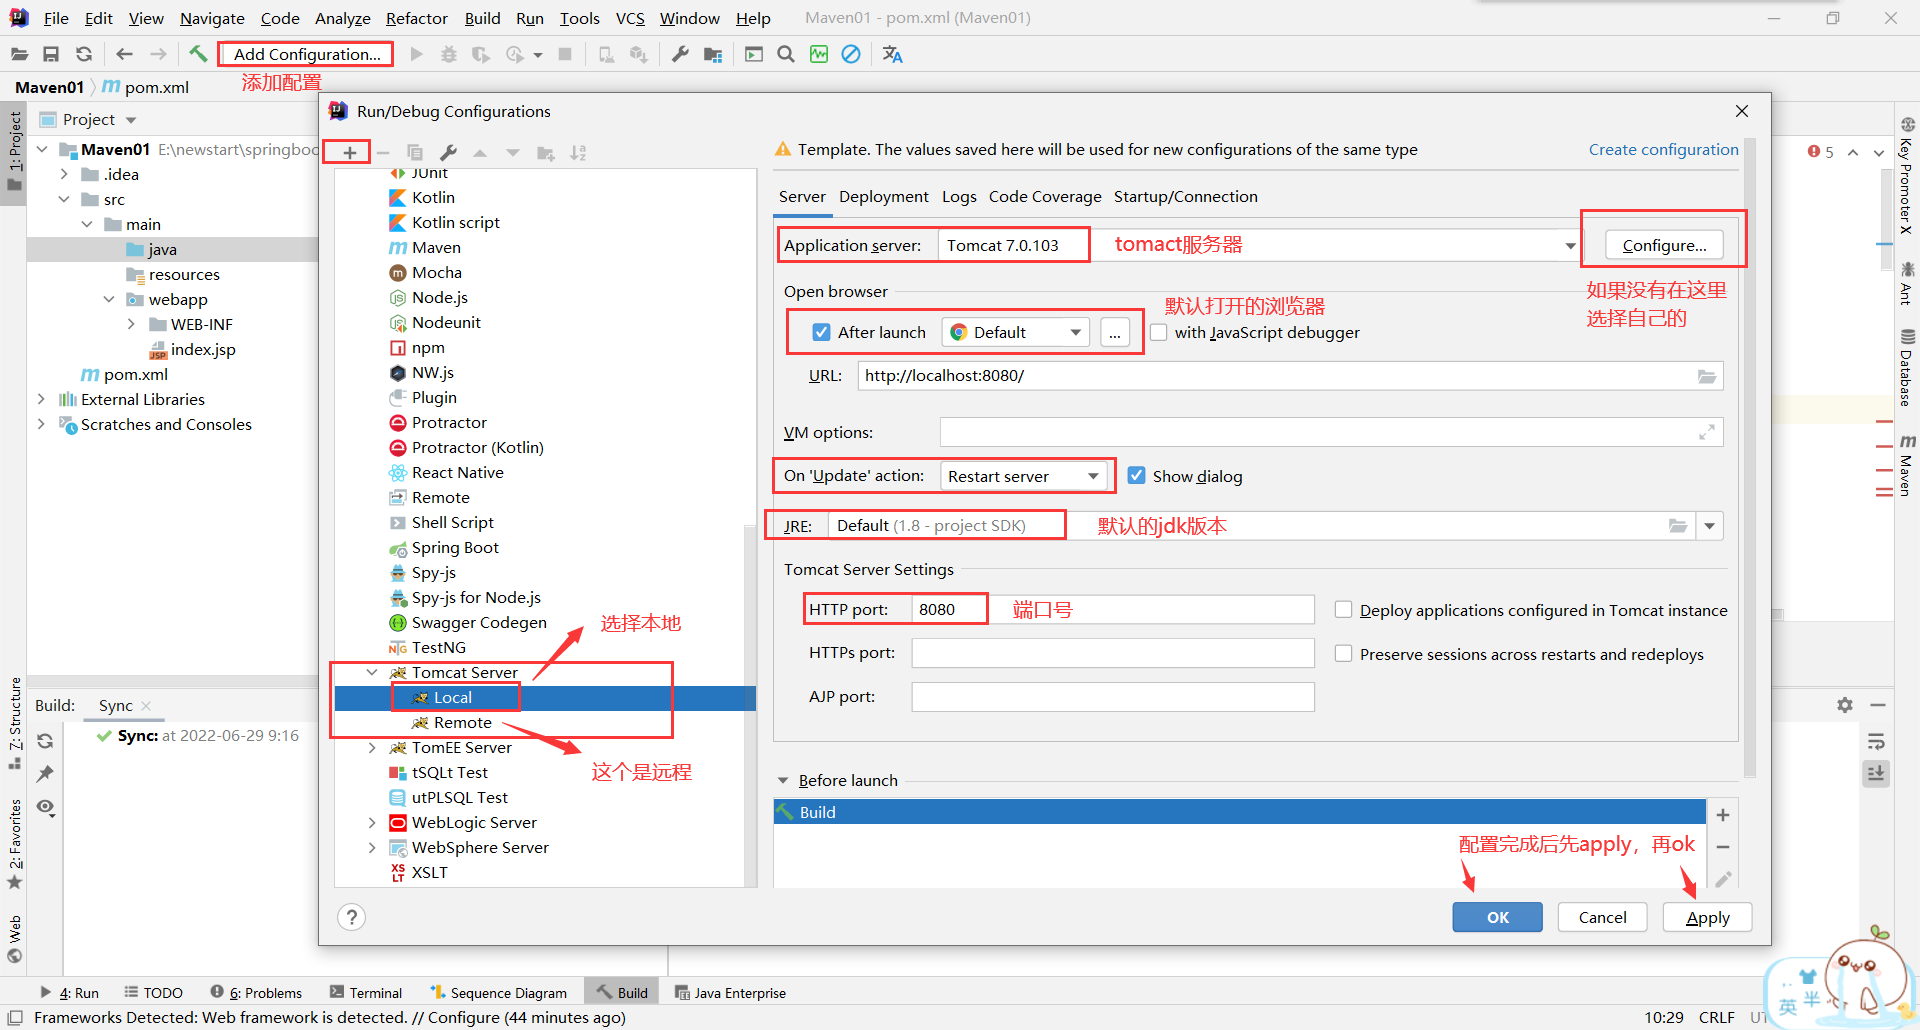The width and height of the screenshot is (1920, 1030).
Task: Click the remove Before launch task minus icon
Action: tap(1723, 847)
